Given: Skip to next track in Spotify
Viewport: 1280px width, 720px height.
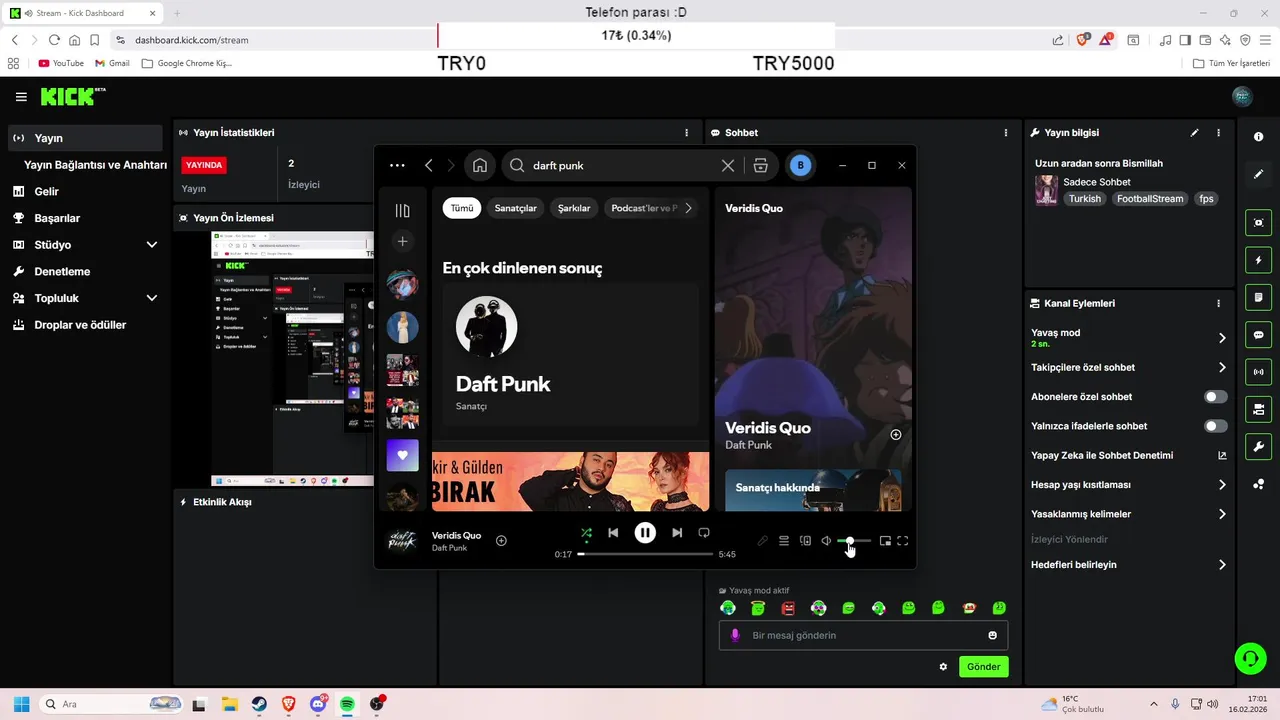Looking at the screenshot, I should pyautogui.click(x=677, y=533).
